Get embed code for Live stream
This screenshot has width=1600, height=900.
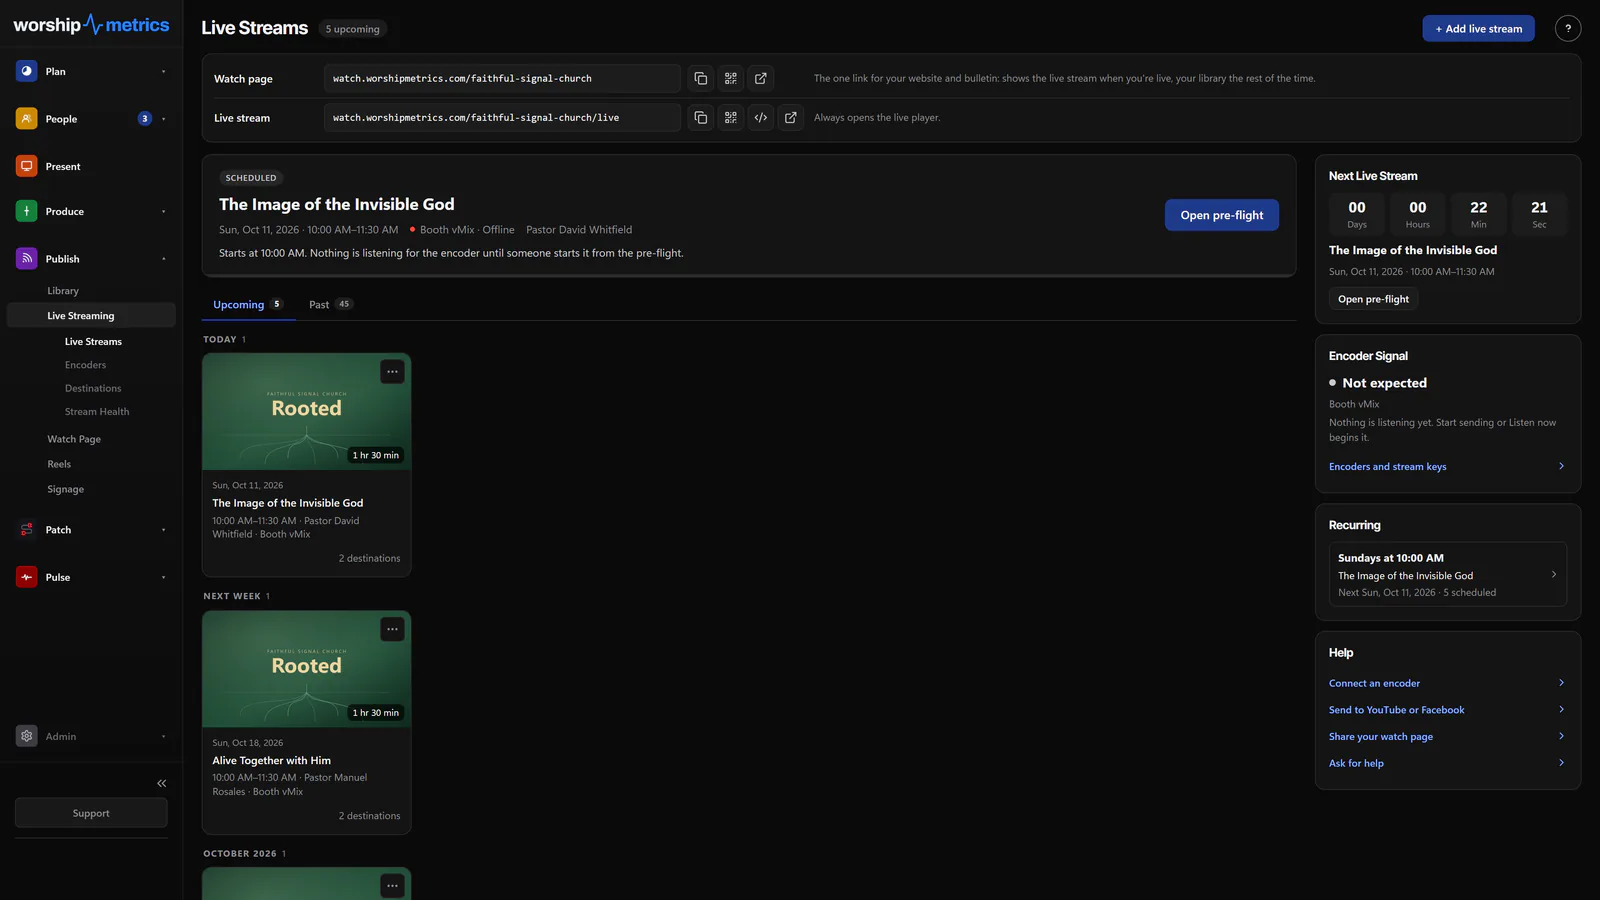tap(761, 118)
